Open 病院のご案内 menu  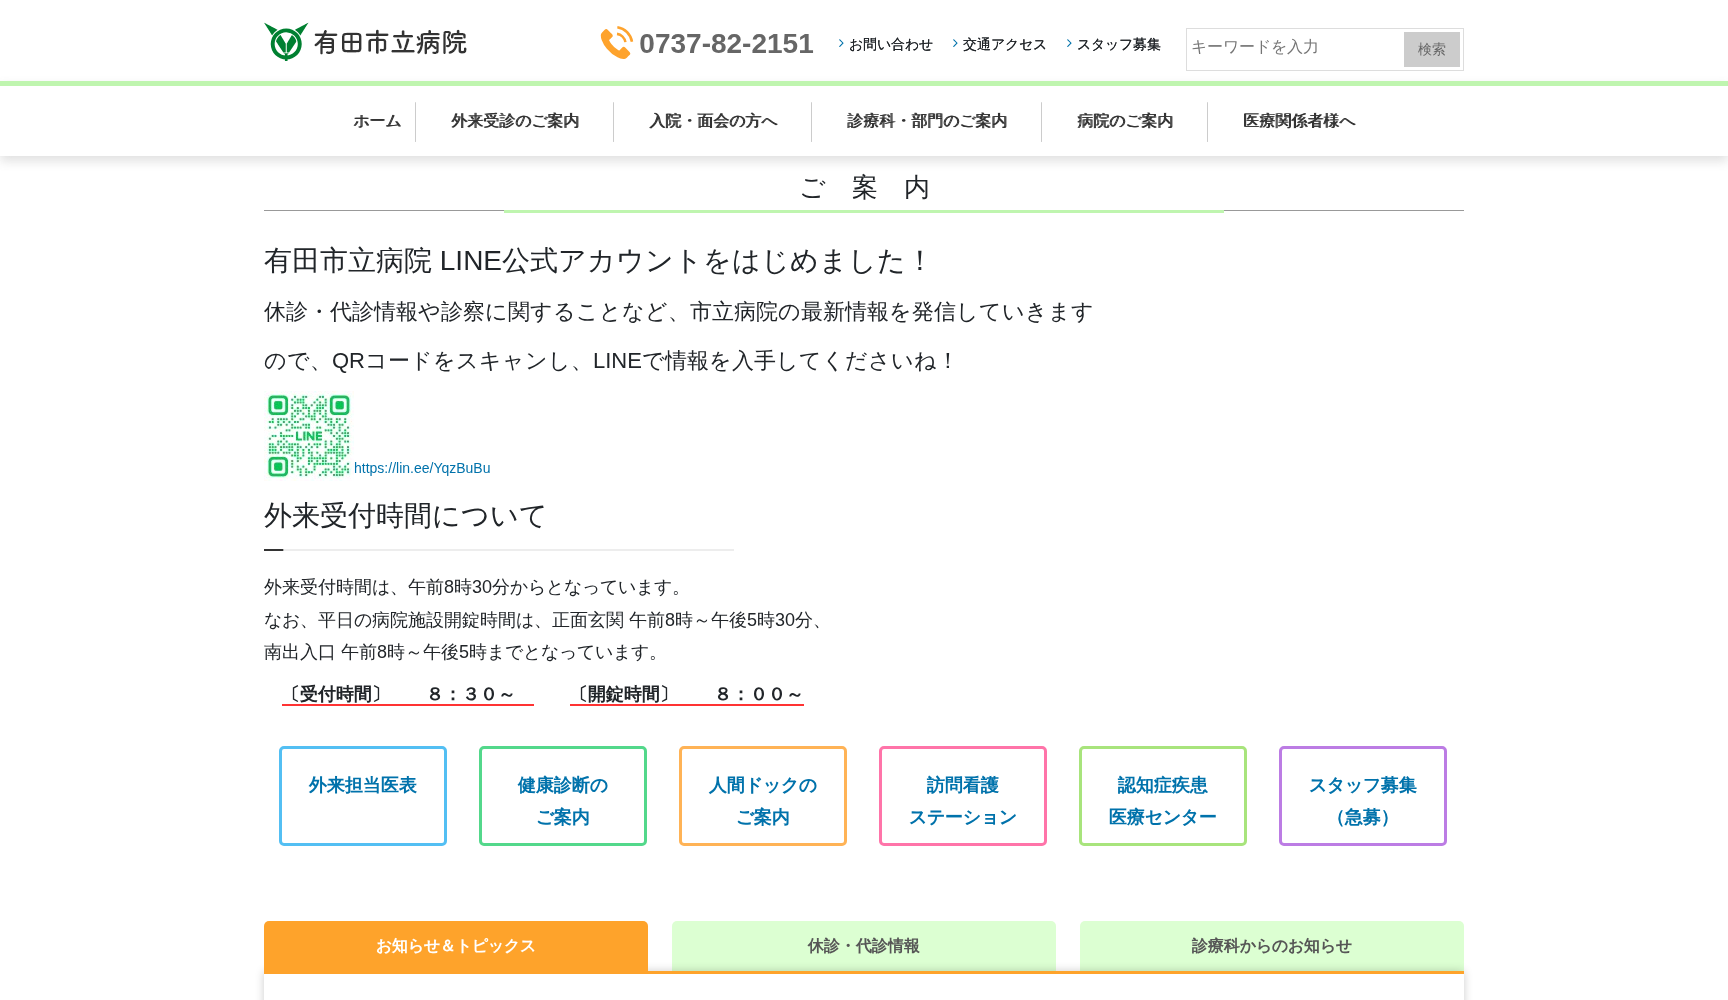pos(1125,121)
